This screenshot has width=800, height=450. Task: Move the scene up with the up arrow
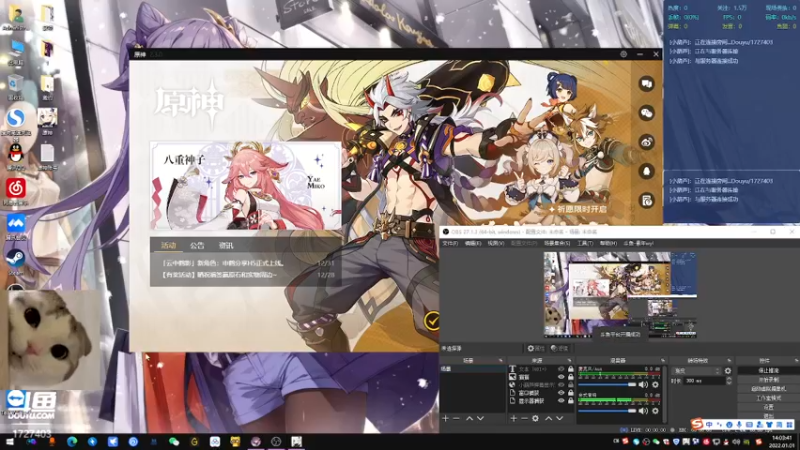[x=469, y=418]
